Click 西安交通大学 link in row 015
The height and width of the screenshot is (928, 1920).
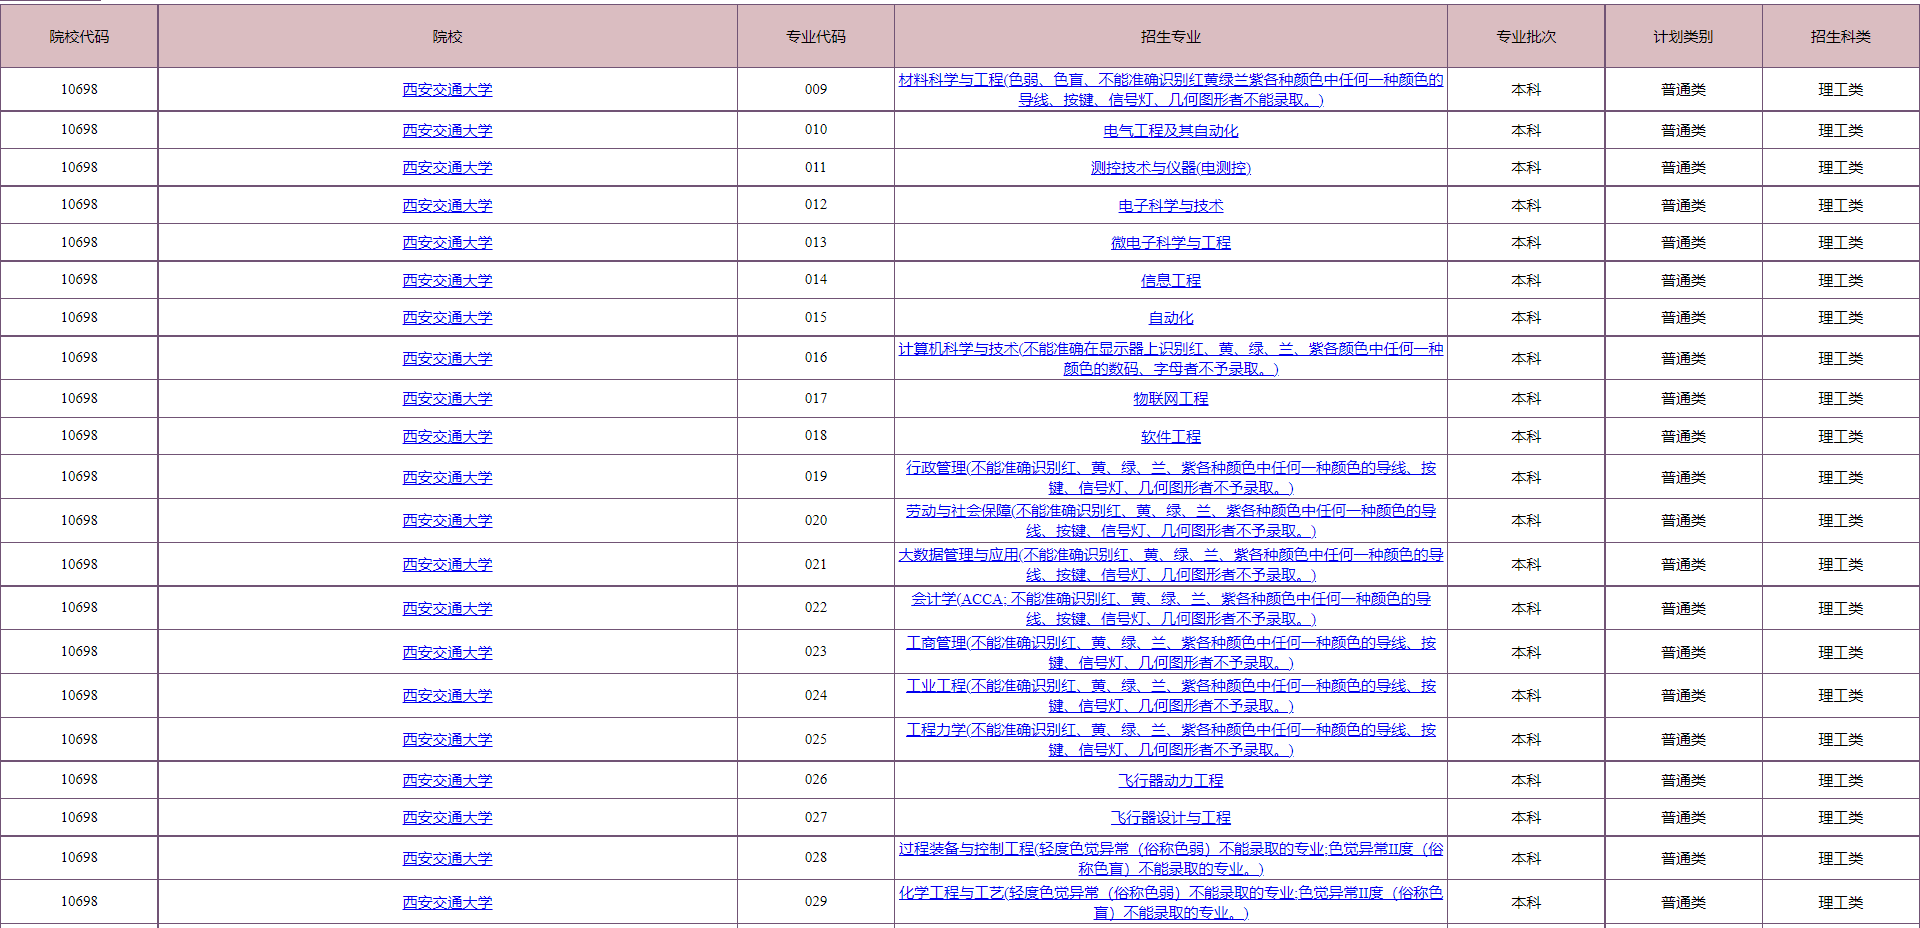[447, 318]
